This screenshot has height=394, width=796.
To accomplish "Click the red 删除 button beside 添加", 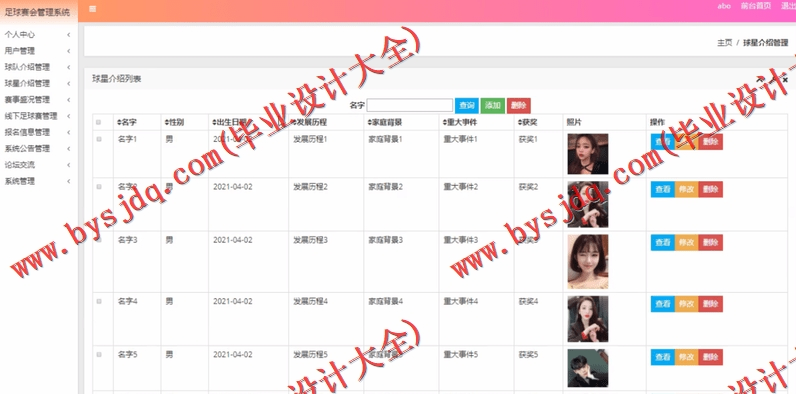I will [518, 106].
